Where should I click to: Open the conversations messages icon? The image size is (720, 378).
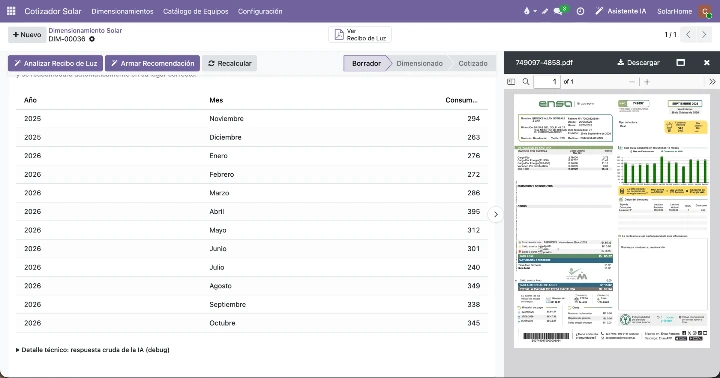click(x=559, y=11)
